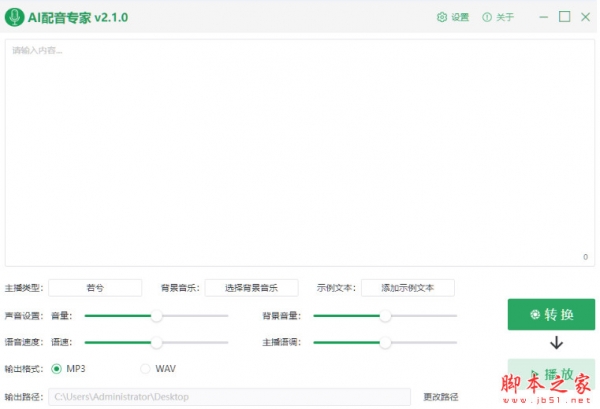Adjust the 主播语调 pitch slider
Image resolution: width=600 pixels, height=409 pixels.
[385, 342]
